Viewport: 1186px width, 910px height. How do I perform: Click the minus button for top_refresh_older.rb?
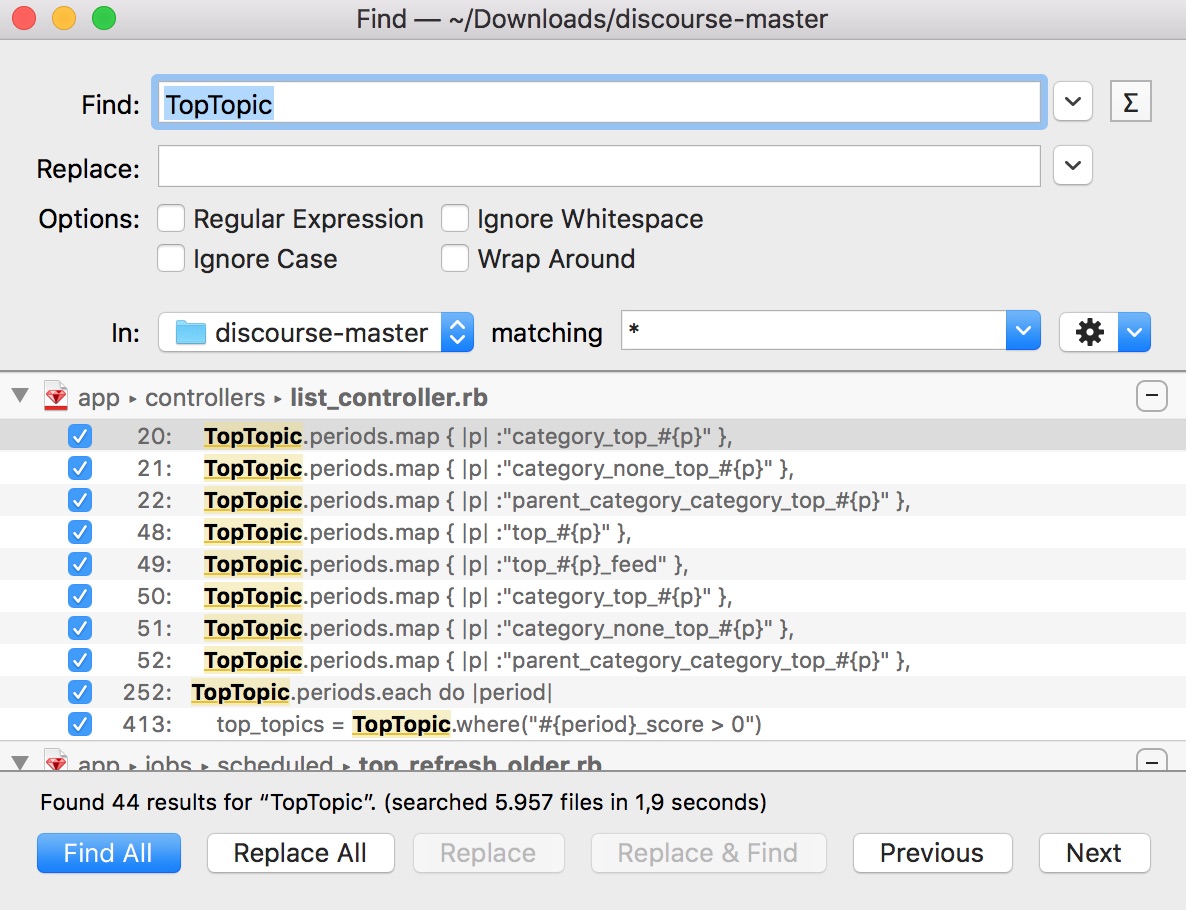pyautogui.click(x=1151, y=762)
